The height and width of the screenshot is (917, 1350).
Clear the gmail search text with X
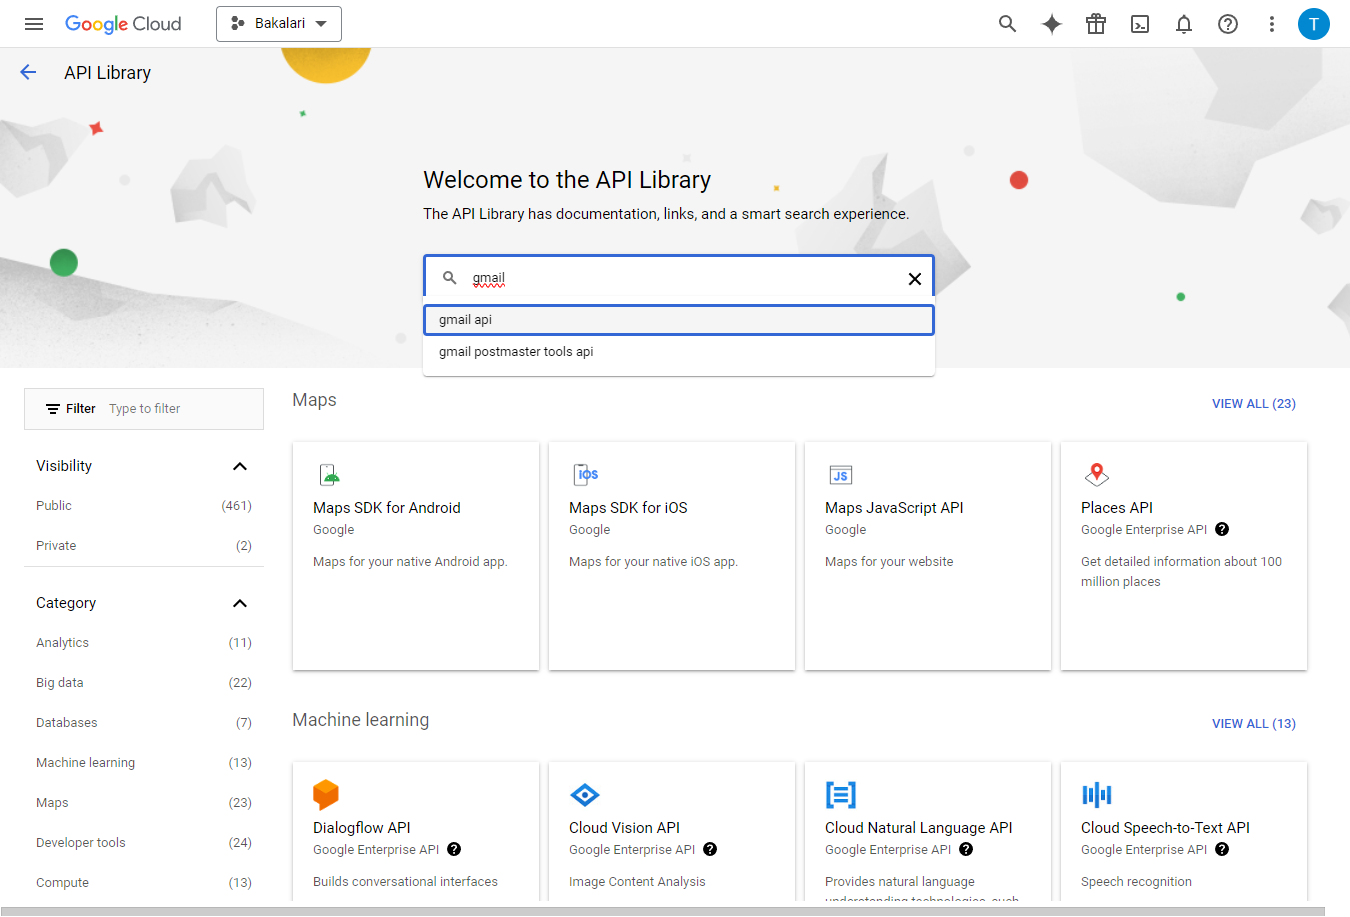click(914, 279)
